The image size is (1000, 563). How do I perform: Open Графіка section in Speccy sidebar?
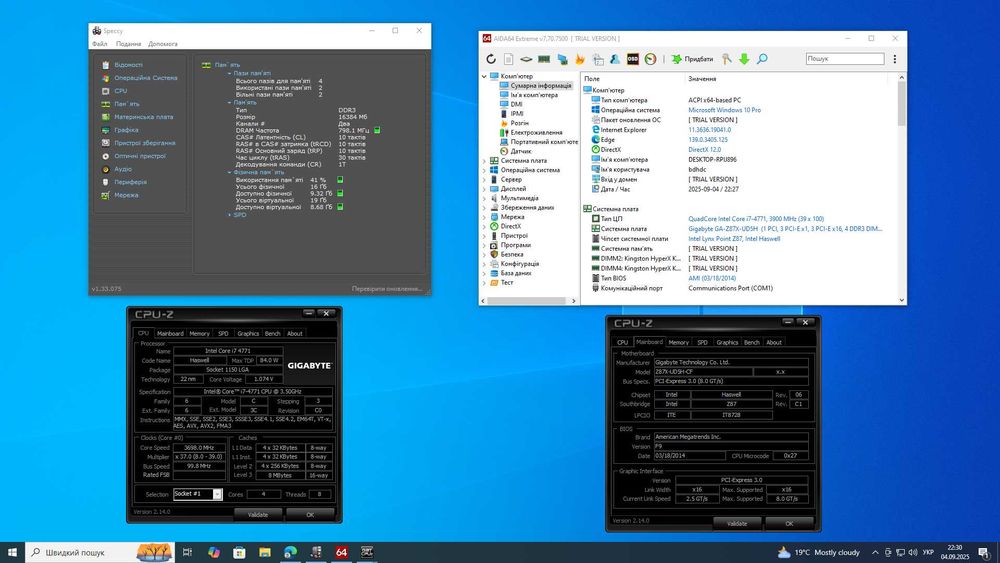pyautogui.click(x=126, y=129)
